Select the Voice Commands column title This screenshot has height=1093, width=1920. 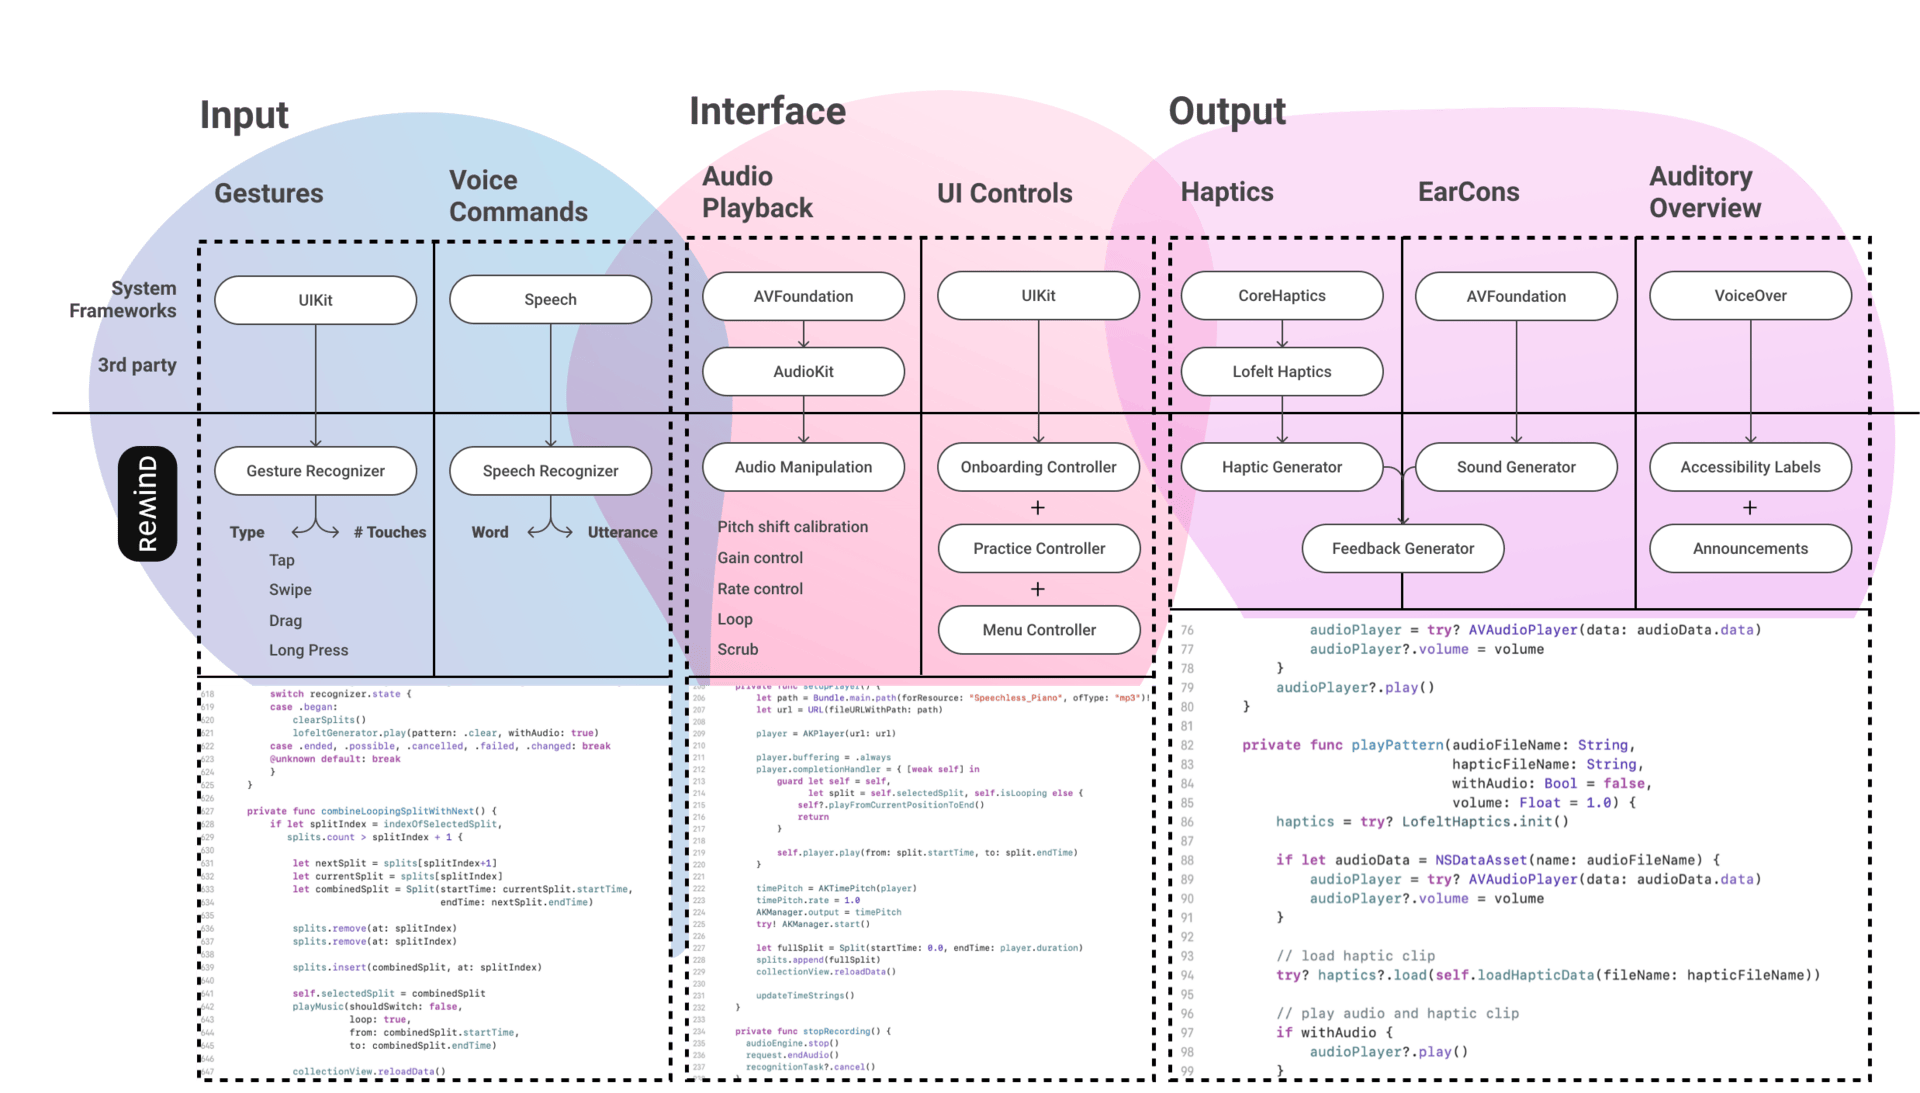518,196
